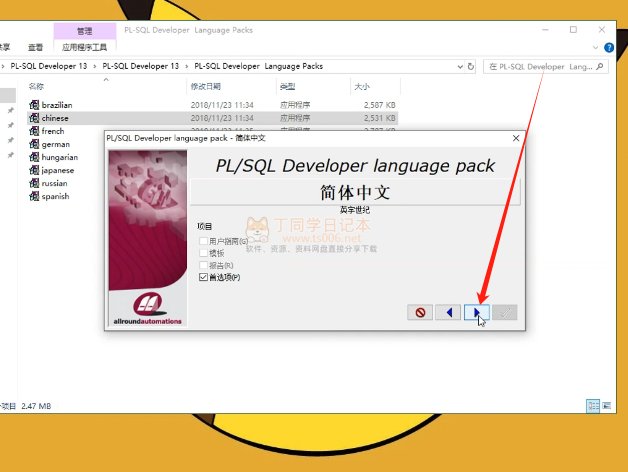
Task: Click the cancel installer button with red icon
Action: click(420, 312)
